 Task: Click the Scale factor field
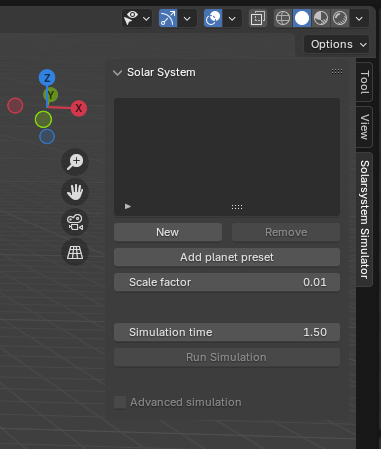pyautogui.click(x=227, y=282)
